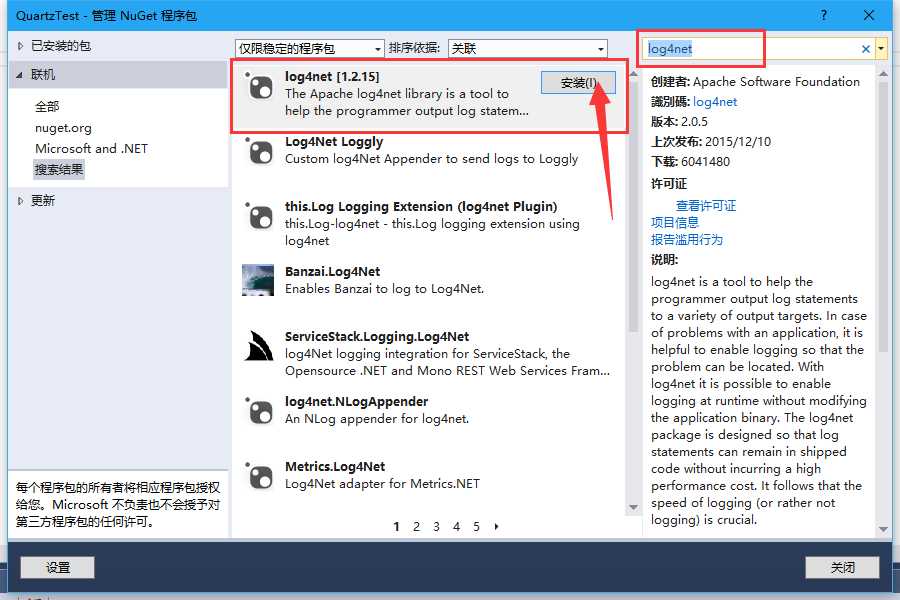
Task: Click into the log4net search field
Action: 751,49
